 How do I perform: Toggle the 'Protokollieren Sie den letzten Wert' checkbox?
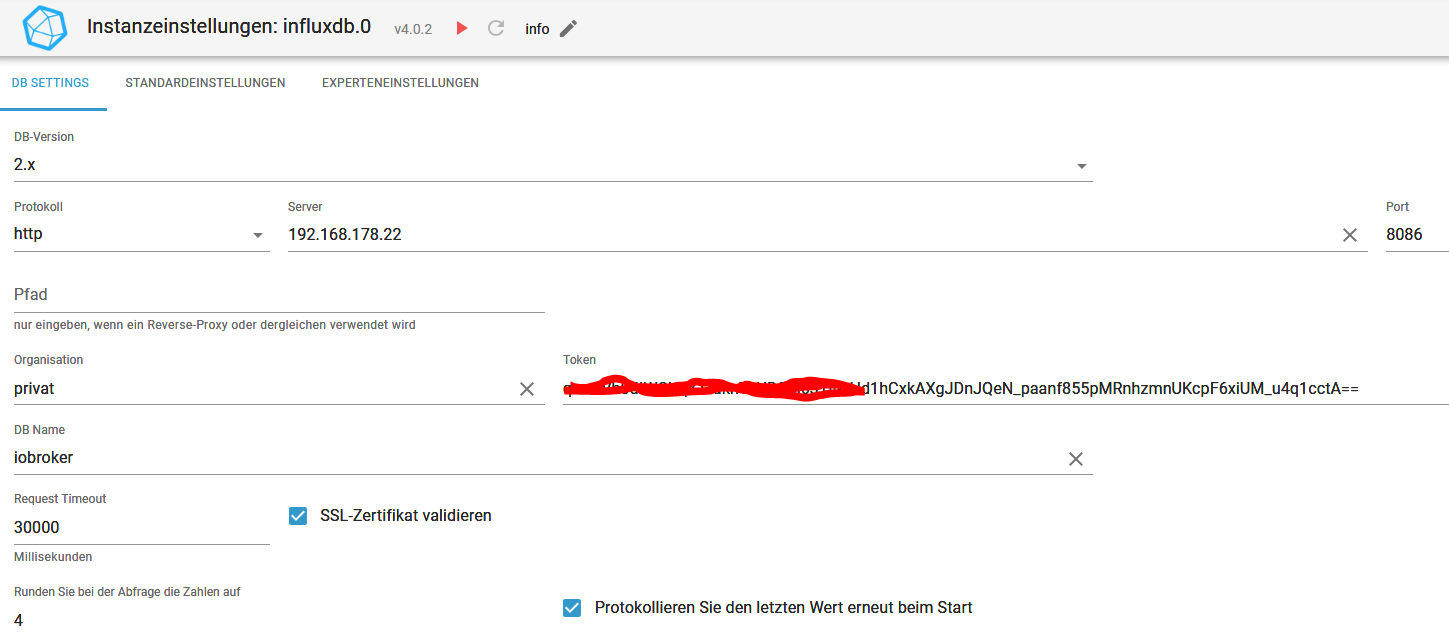572,608
